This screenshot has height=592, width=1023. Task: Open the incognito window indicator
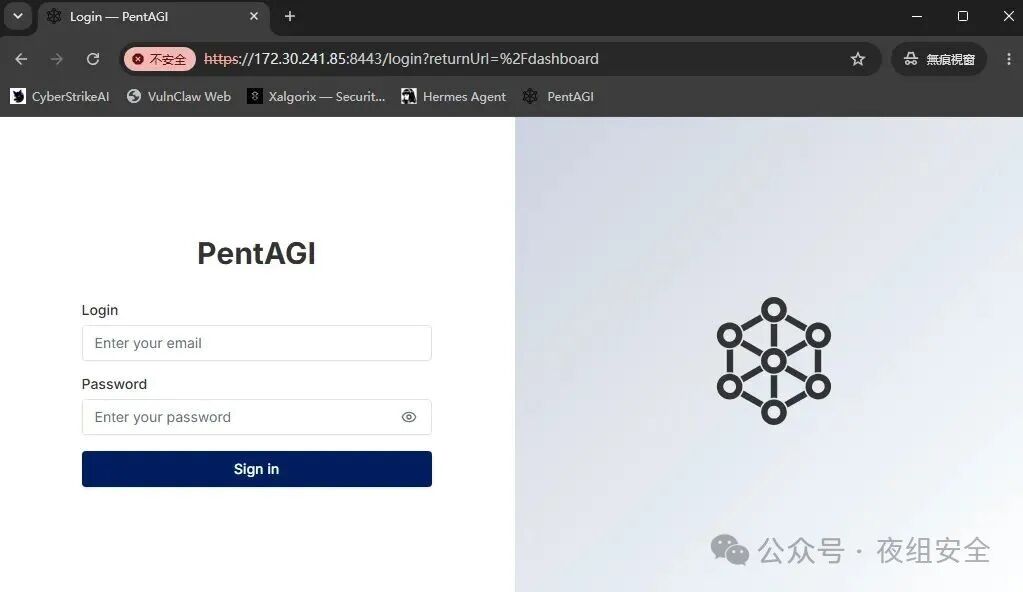click(x=939, y=59)
